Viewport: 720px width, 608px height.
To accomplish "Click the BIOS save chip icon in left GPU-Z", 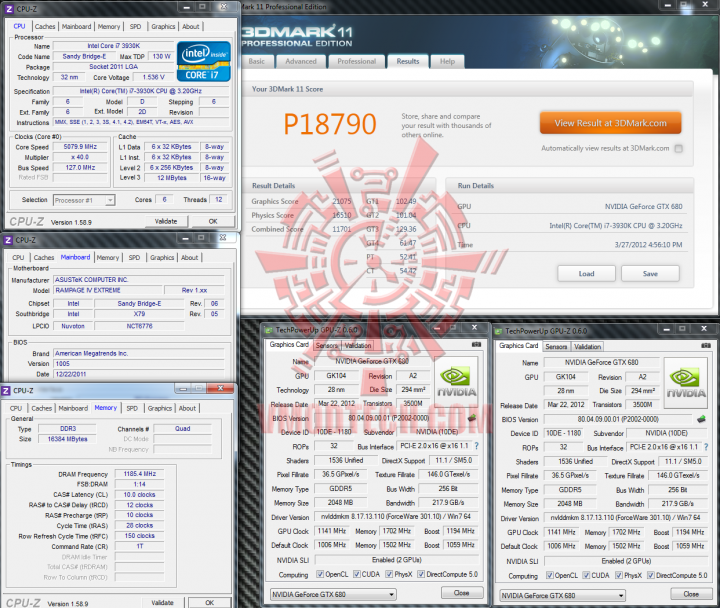I will 472,418.
